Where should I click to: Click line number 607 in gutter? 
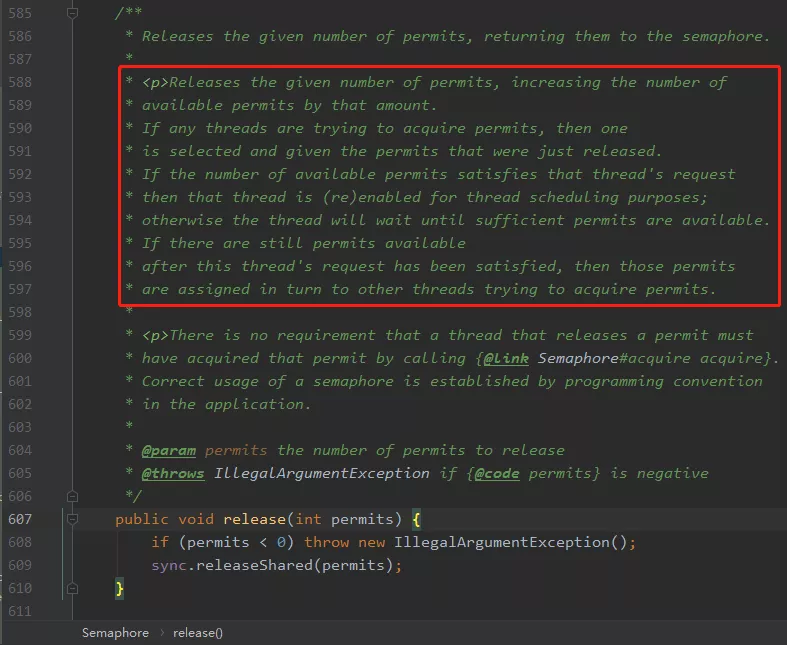[x=20, y=519]
